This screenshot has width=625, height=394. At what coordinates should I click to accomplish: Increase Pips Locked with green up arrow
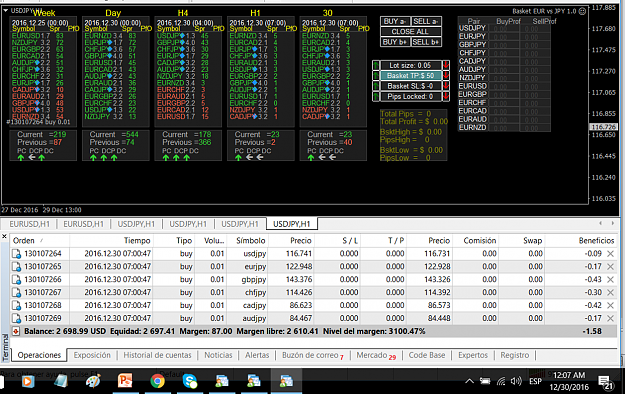click(x=376, y=96)
